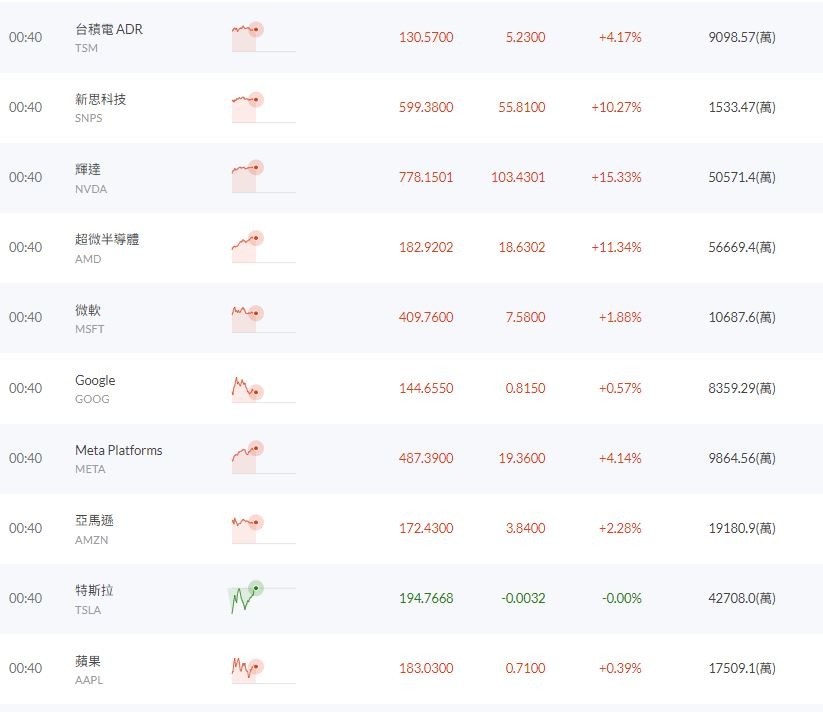This screenshot has height=712, width=823.
Task: Open the GOOG mini price chart
Action: [262, 388]
